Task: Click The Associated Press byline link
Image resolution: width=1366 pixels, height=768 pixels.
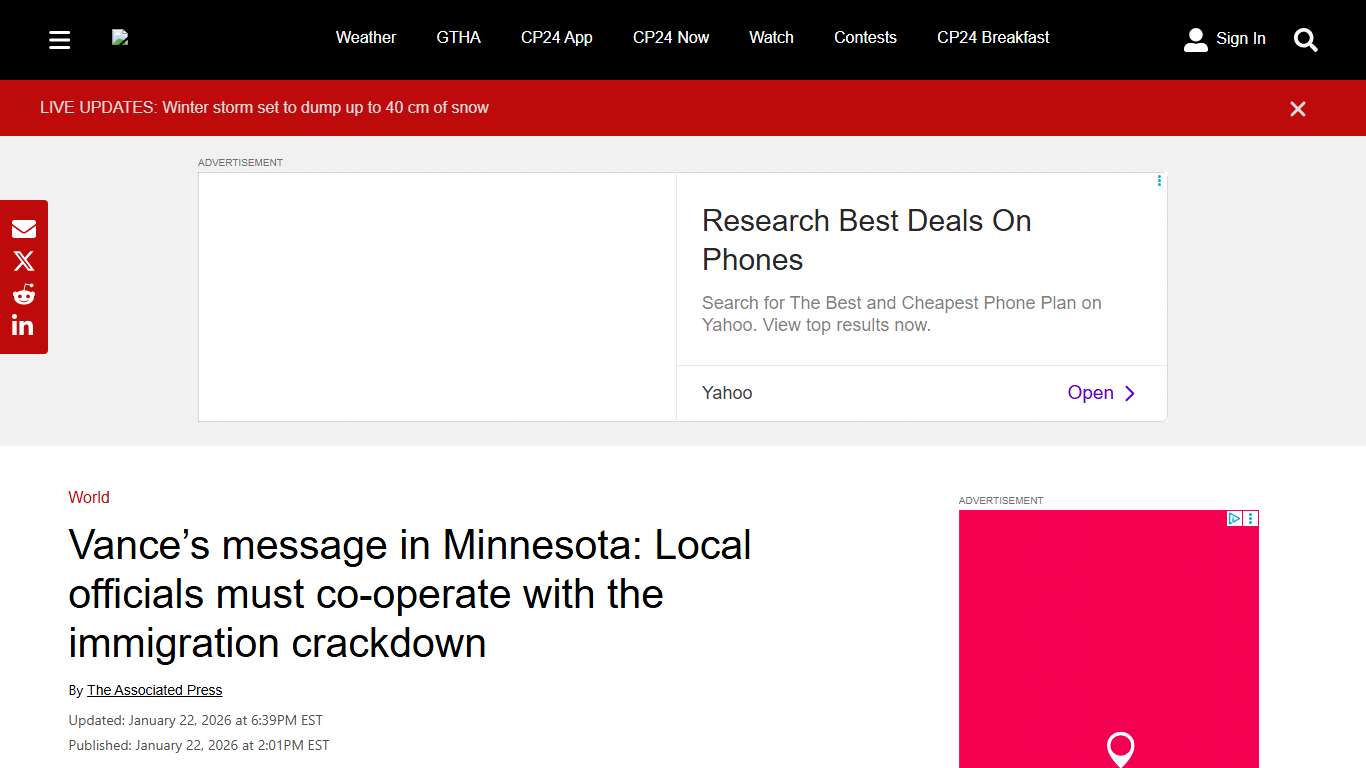Action: point(154,689)
